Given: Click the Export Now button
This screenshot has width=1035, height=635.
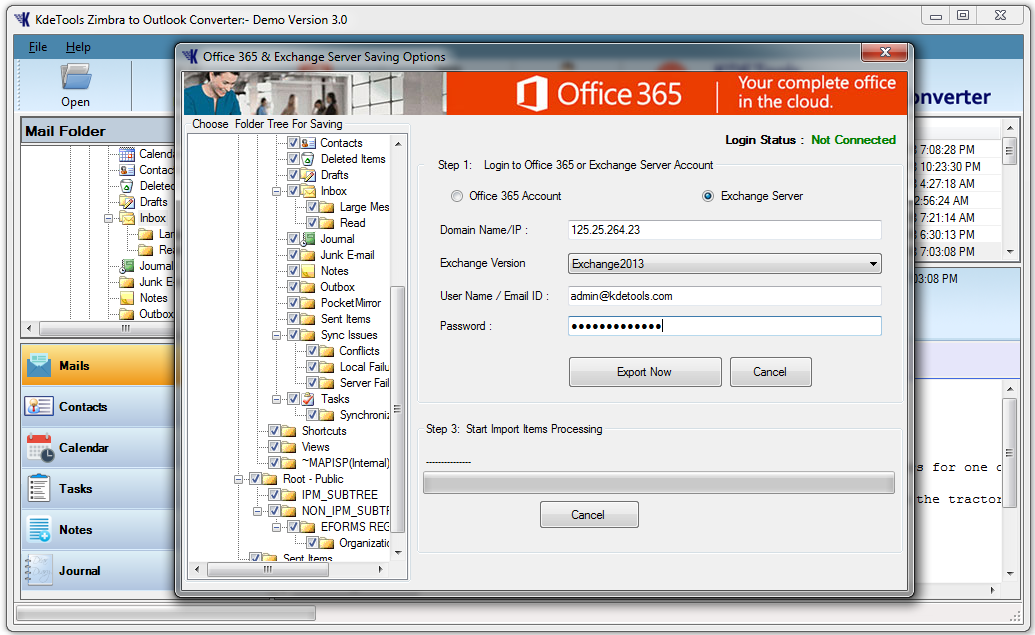Looking at the screenshot, I should click(x=645, y=372).
